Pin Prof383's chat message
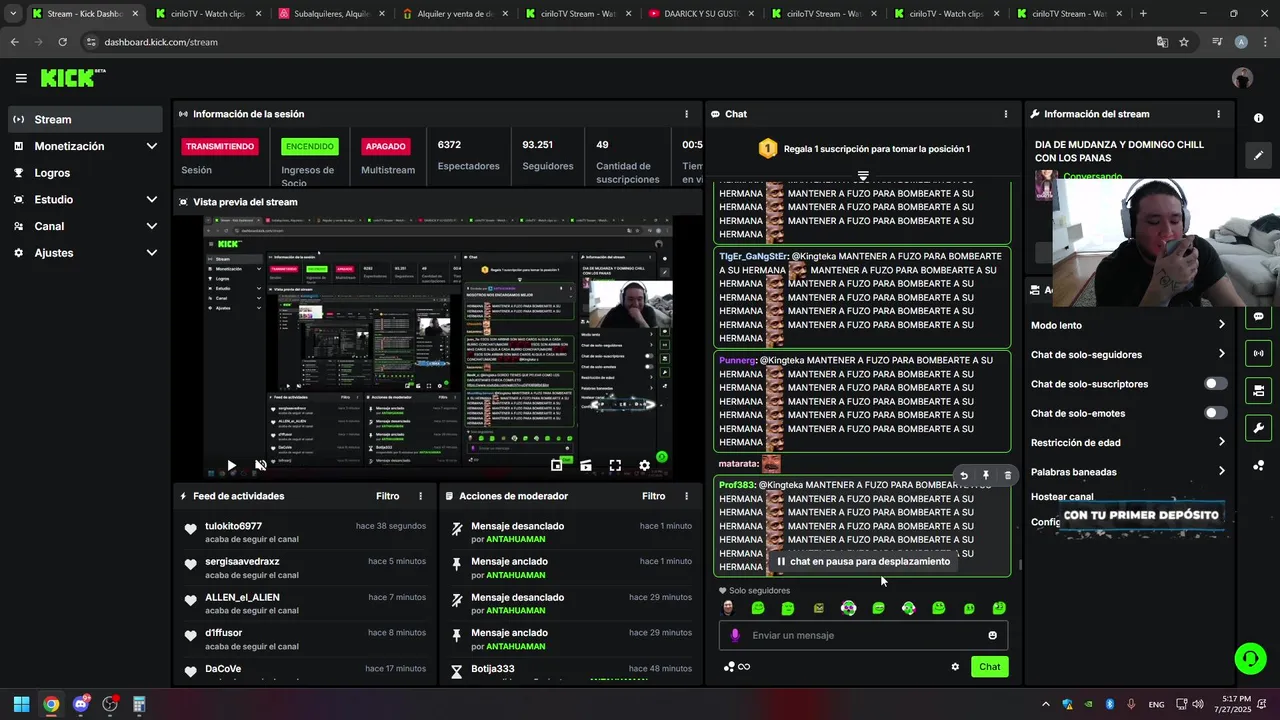Viewport: 1280px width, 720px height. pos(985,476)
